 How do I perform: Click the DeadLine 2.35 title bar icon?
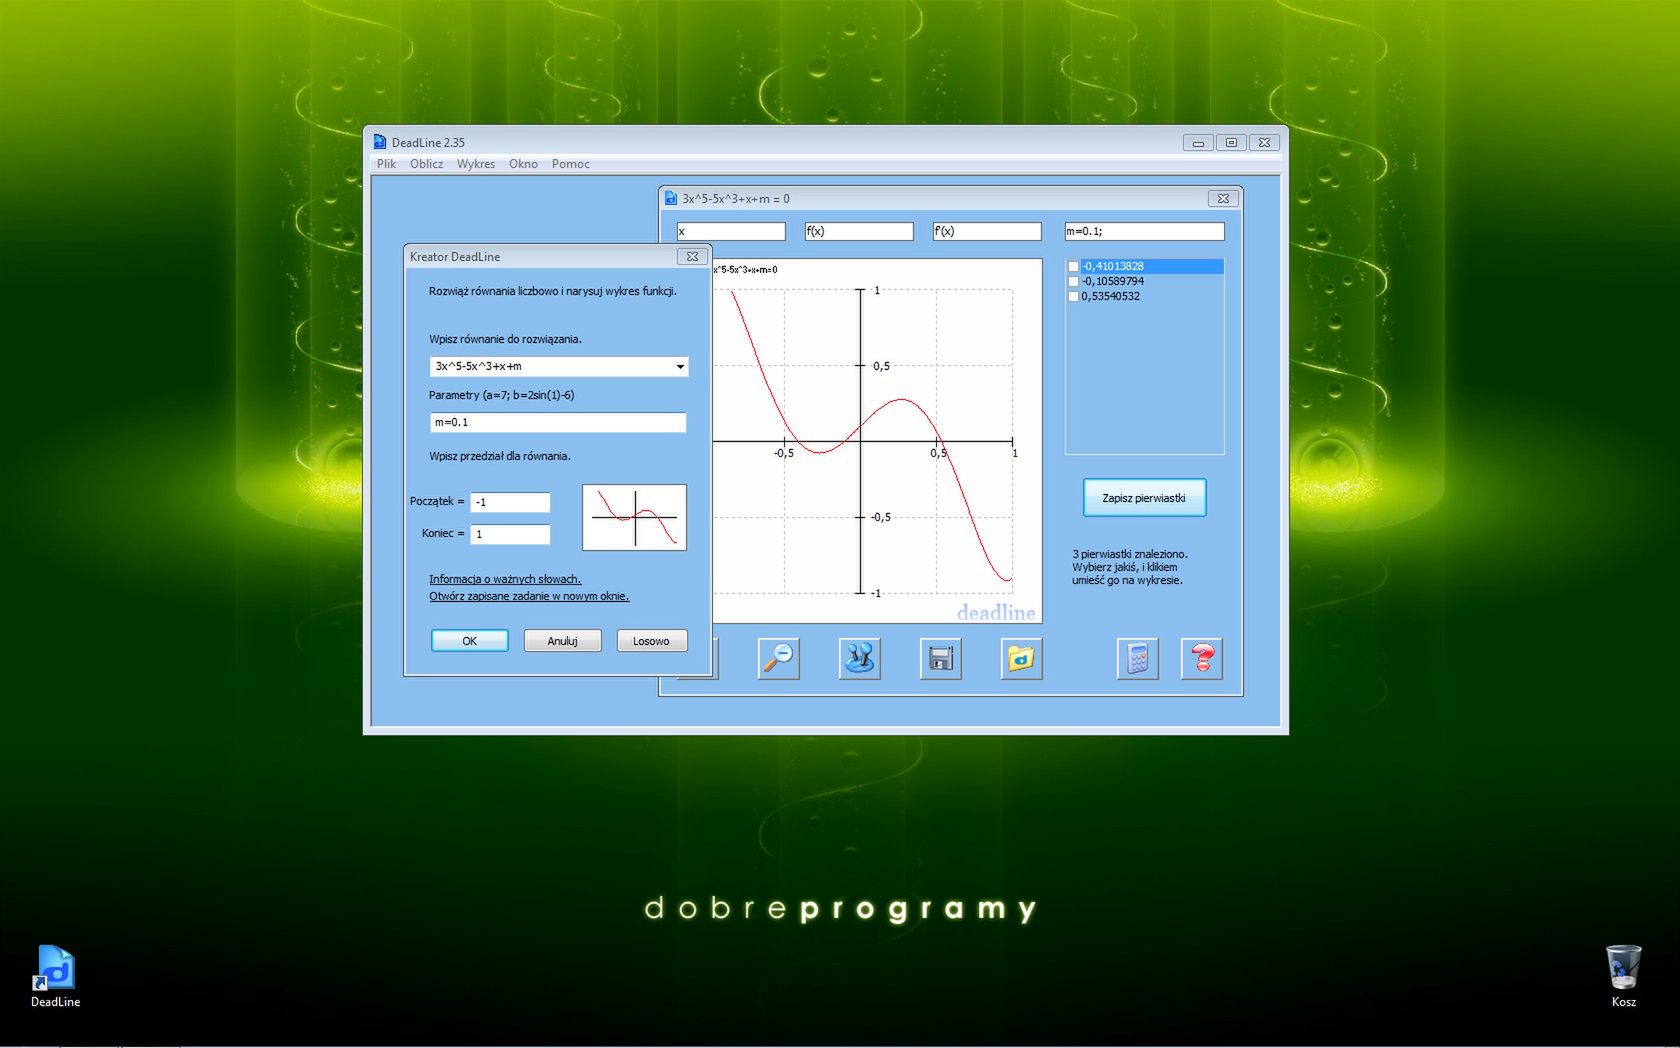380,142
